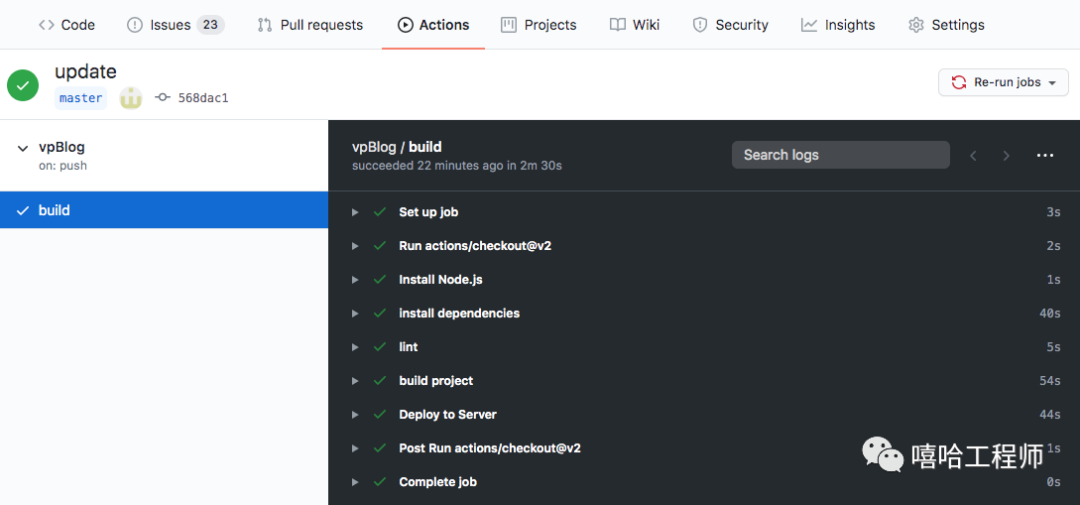1080x505 pixels.
Task: Click the 'vpBlog / build' log header
Action: 397,147
